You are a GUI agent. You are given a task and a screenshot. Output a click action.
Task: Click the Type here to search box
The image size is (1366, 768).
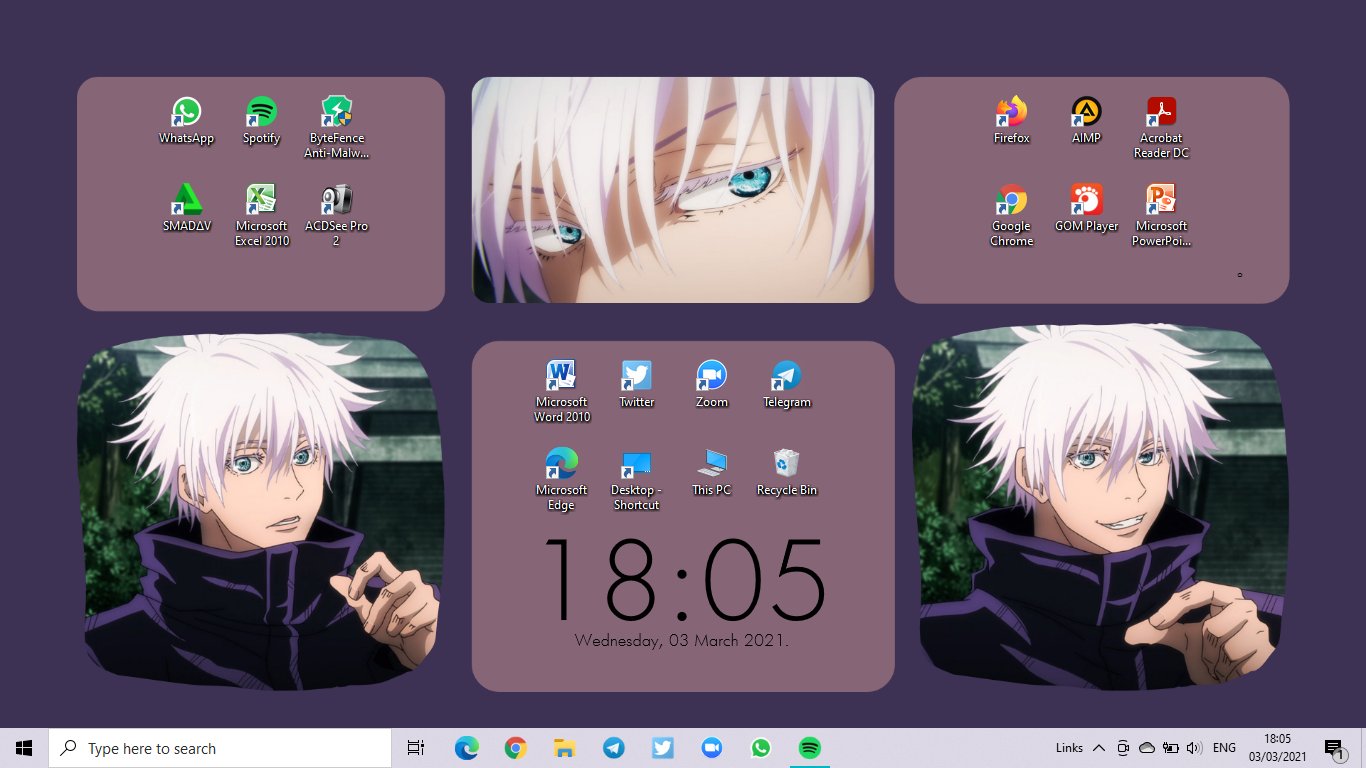click(x=220, y=748)
